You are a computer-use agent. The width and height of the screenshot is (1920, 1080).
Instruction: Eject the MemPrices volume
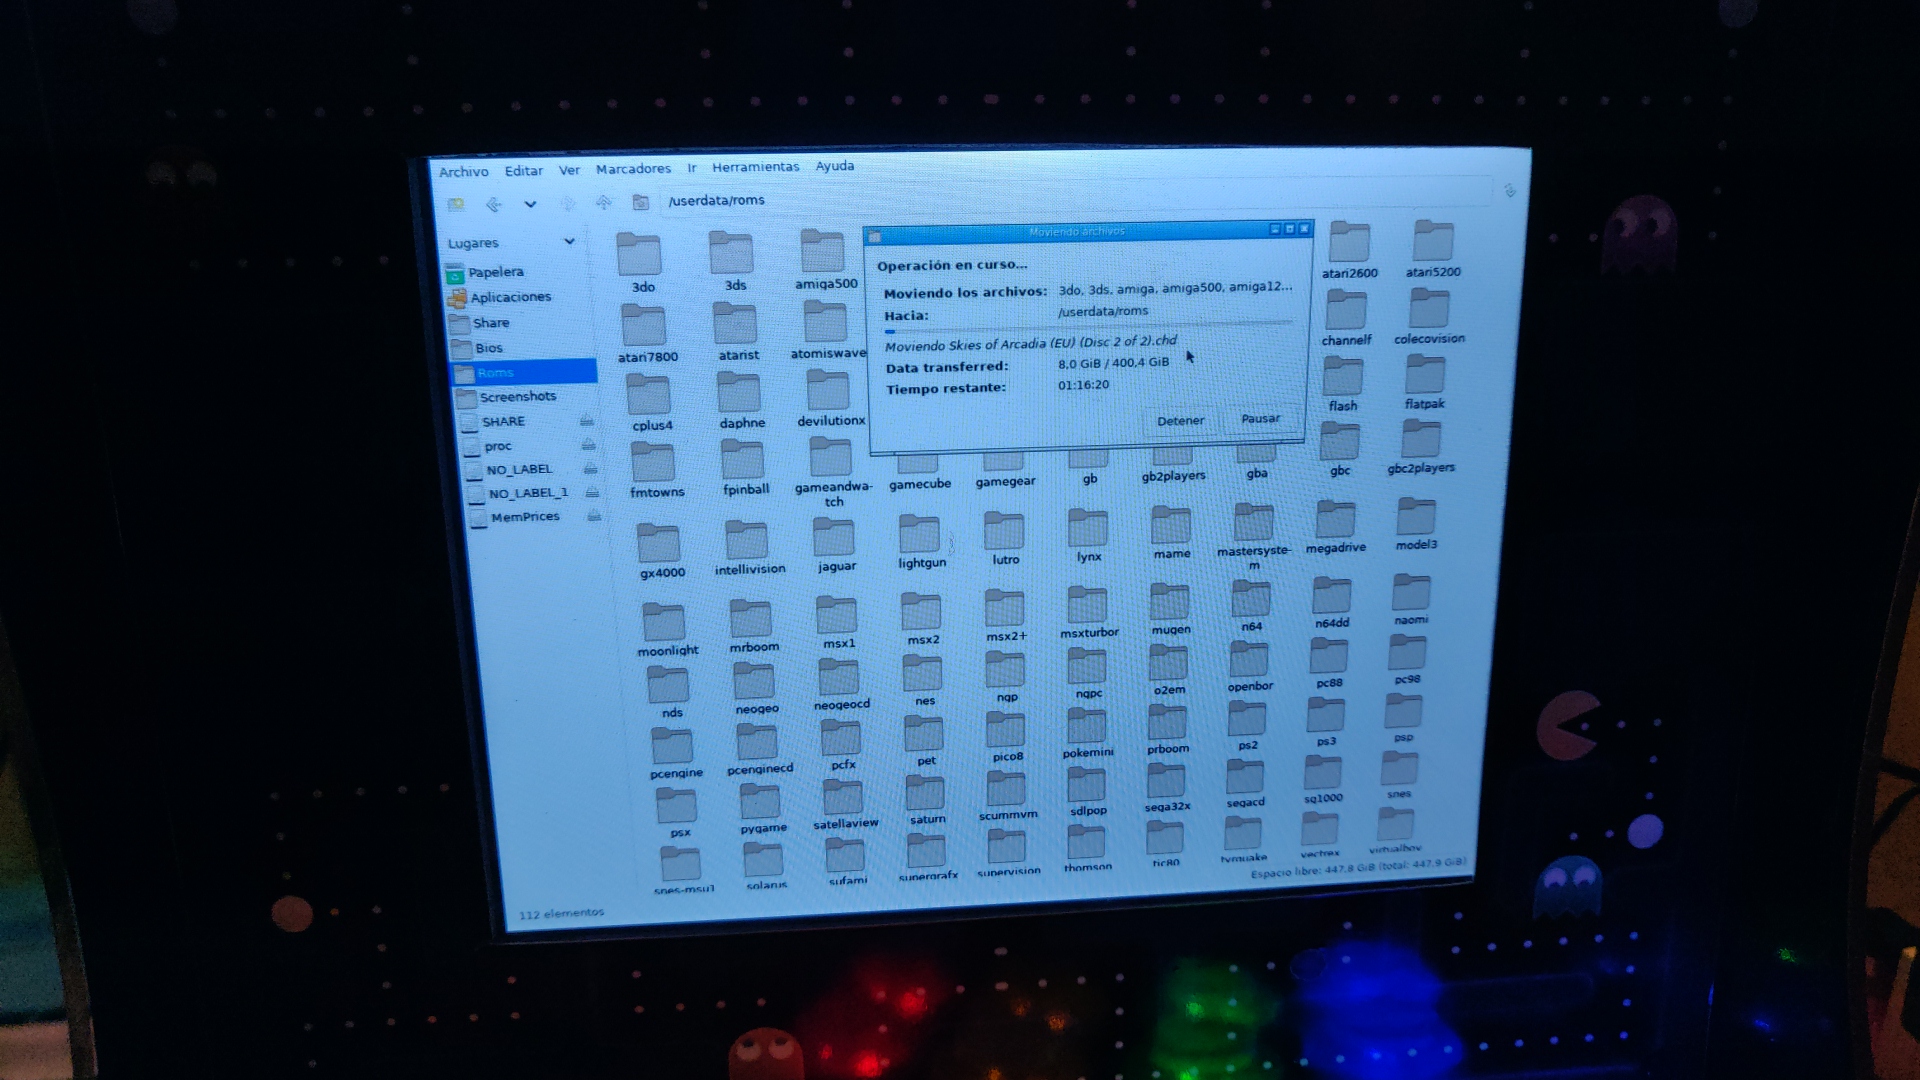click(595, 515)
